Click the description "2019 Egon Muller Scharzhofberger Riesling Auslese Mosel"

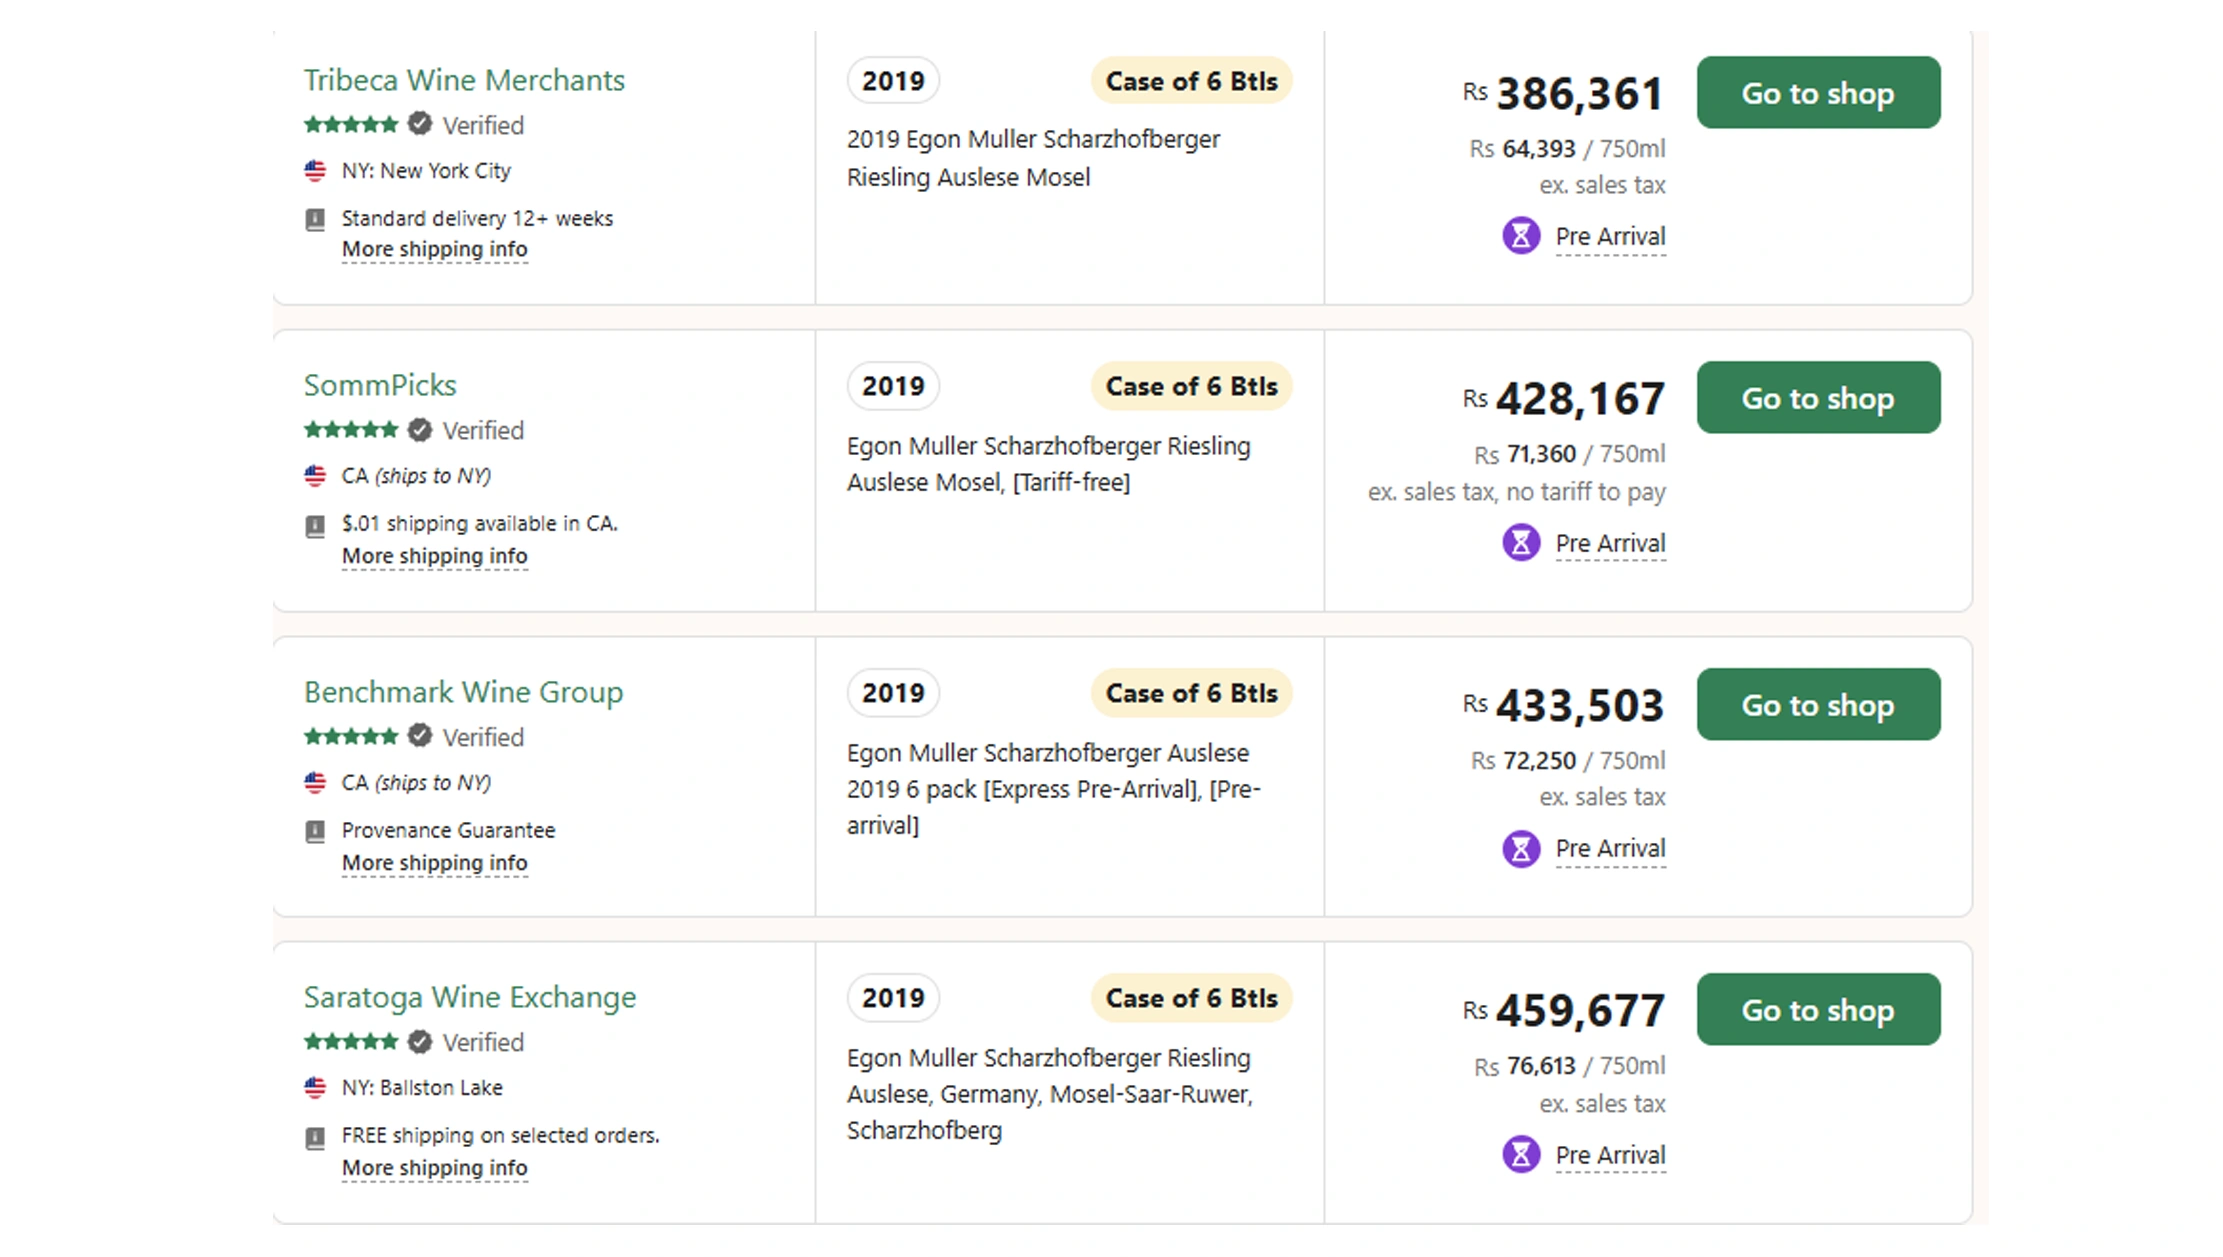(x=1033, y=158)
